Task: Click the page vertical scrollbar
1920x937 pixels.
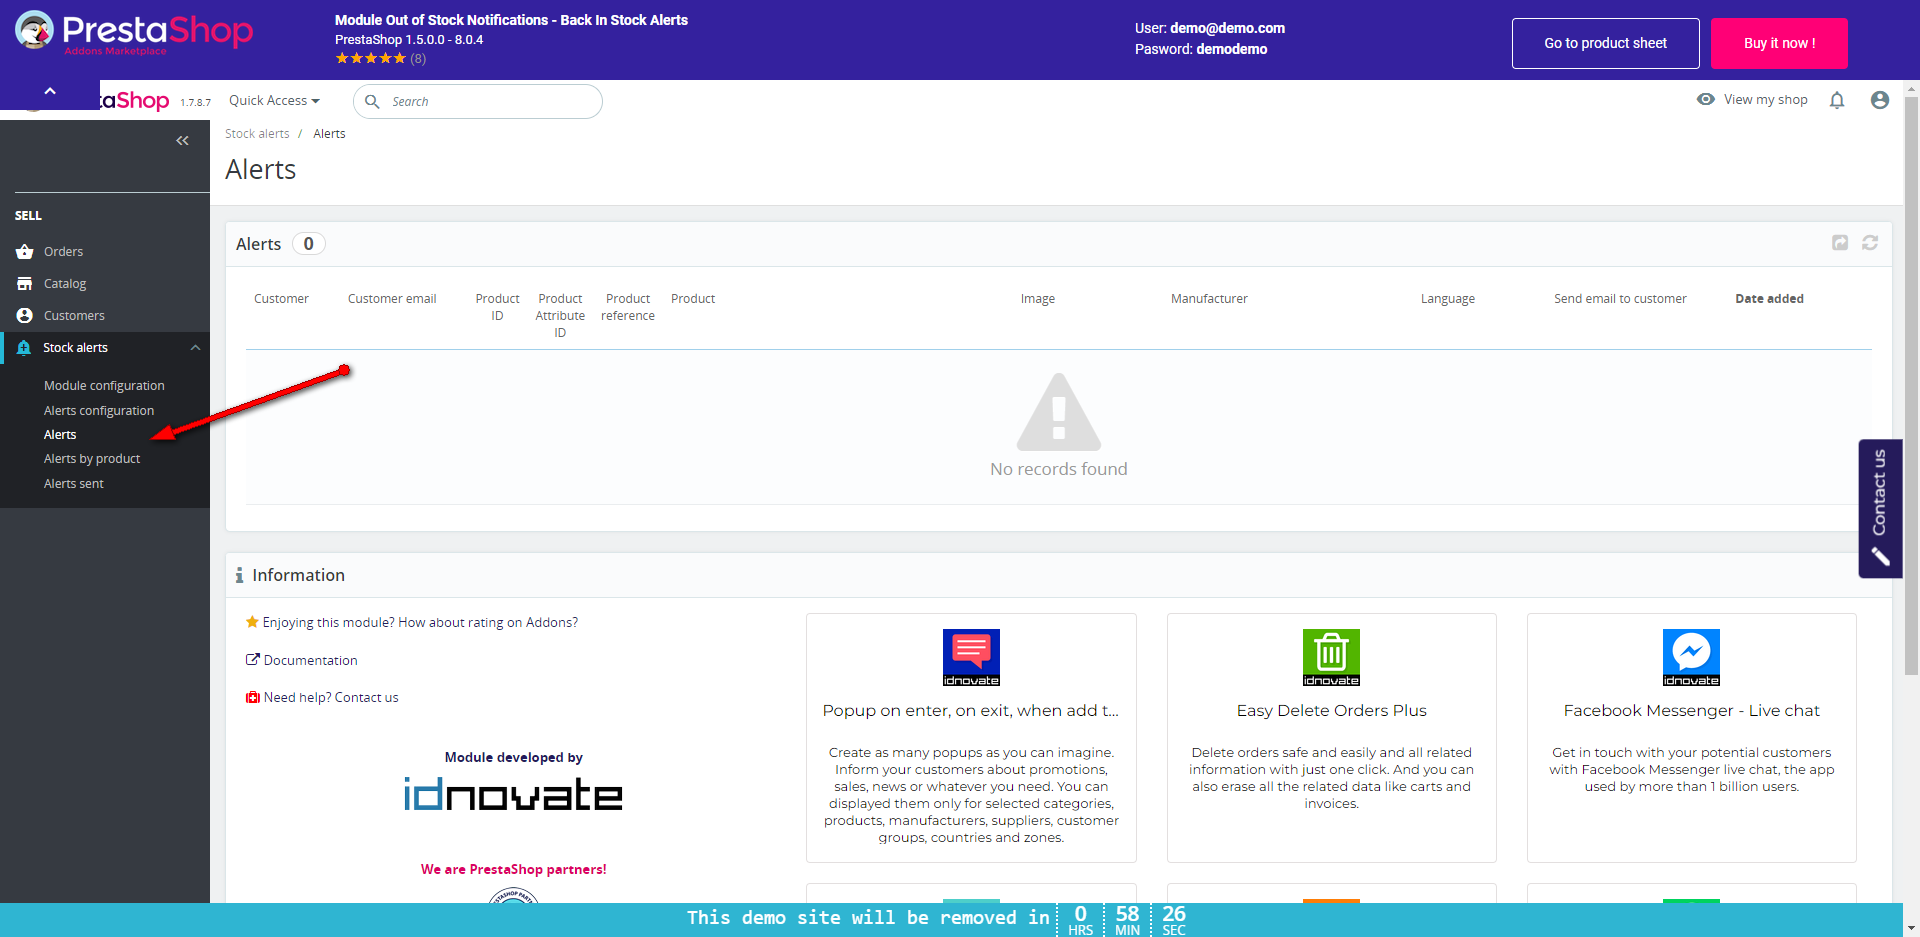Action: click(x=1911, y=385)
